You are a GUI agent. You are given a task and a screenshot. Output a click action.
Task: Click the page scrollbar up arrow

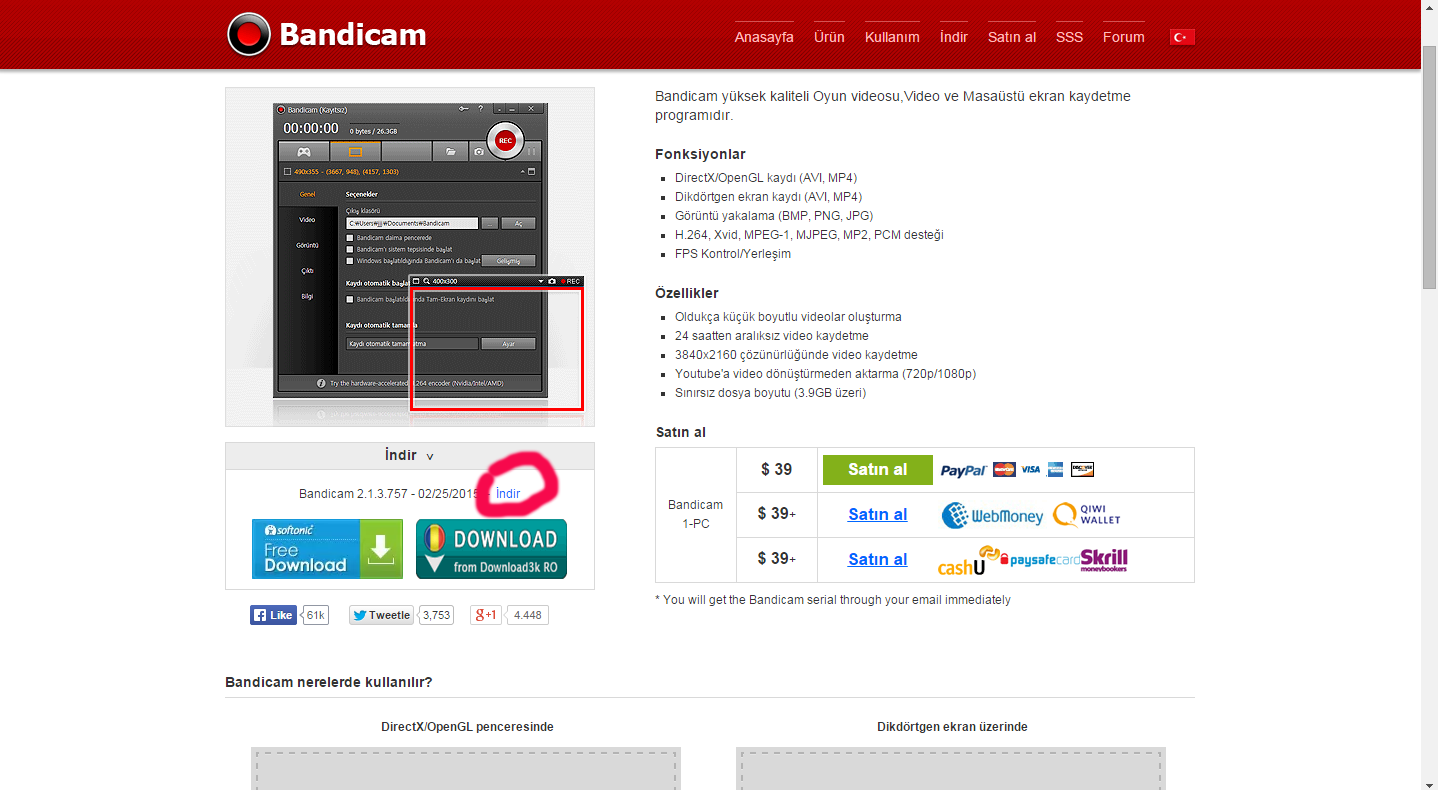[1429, 8]
